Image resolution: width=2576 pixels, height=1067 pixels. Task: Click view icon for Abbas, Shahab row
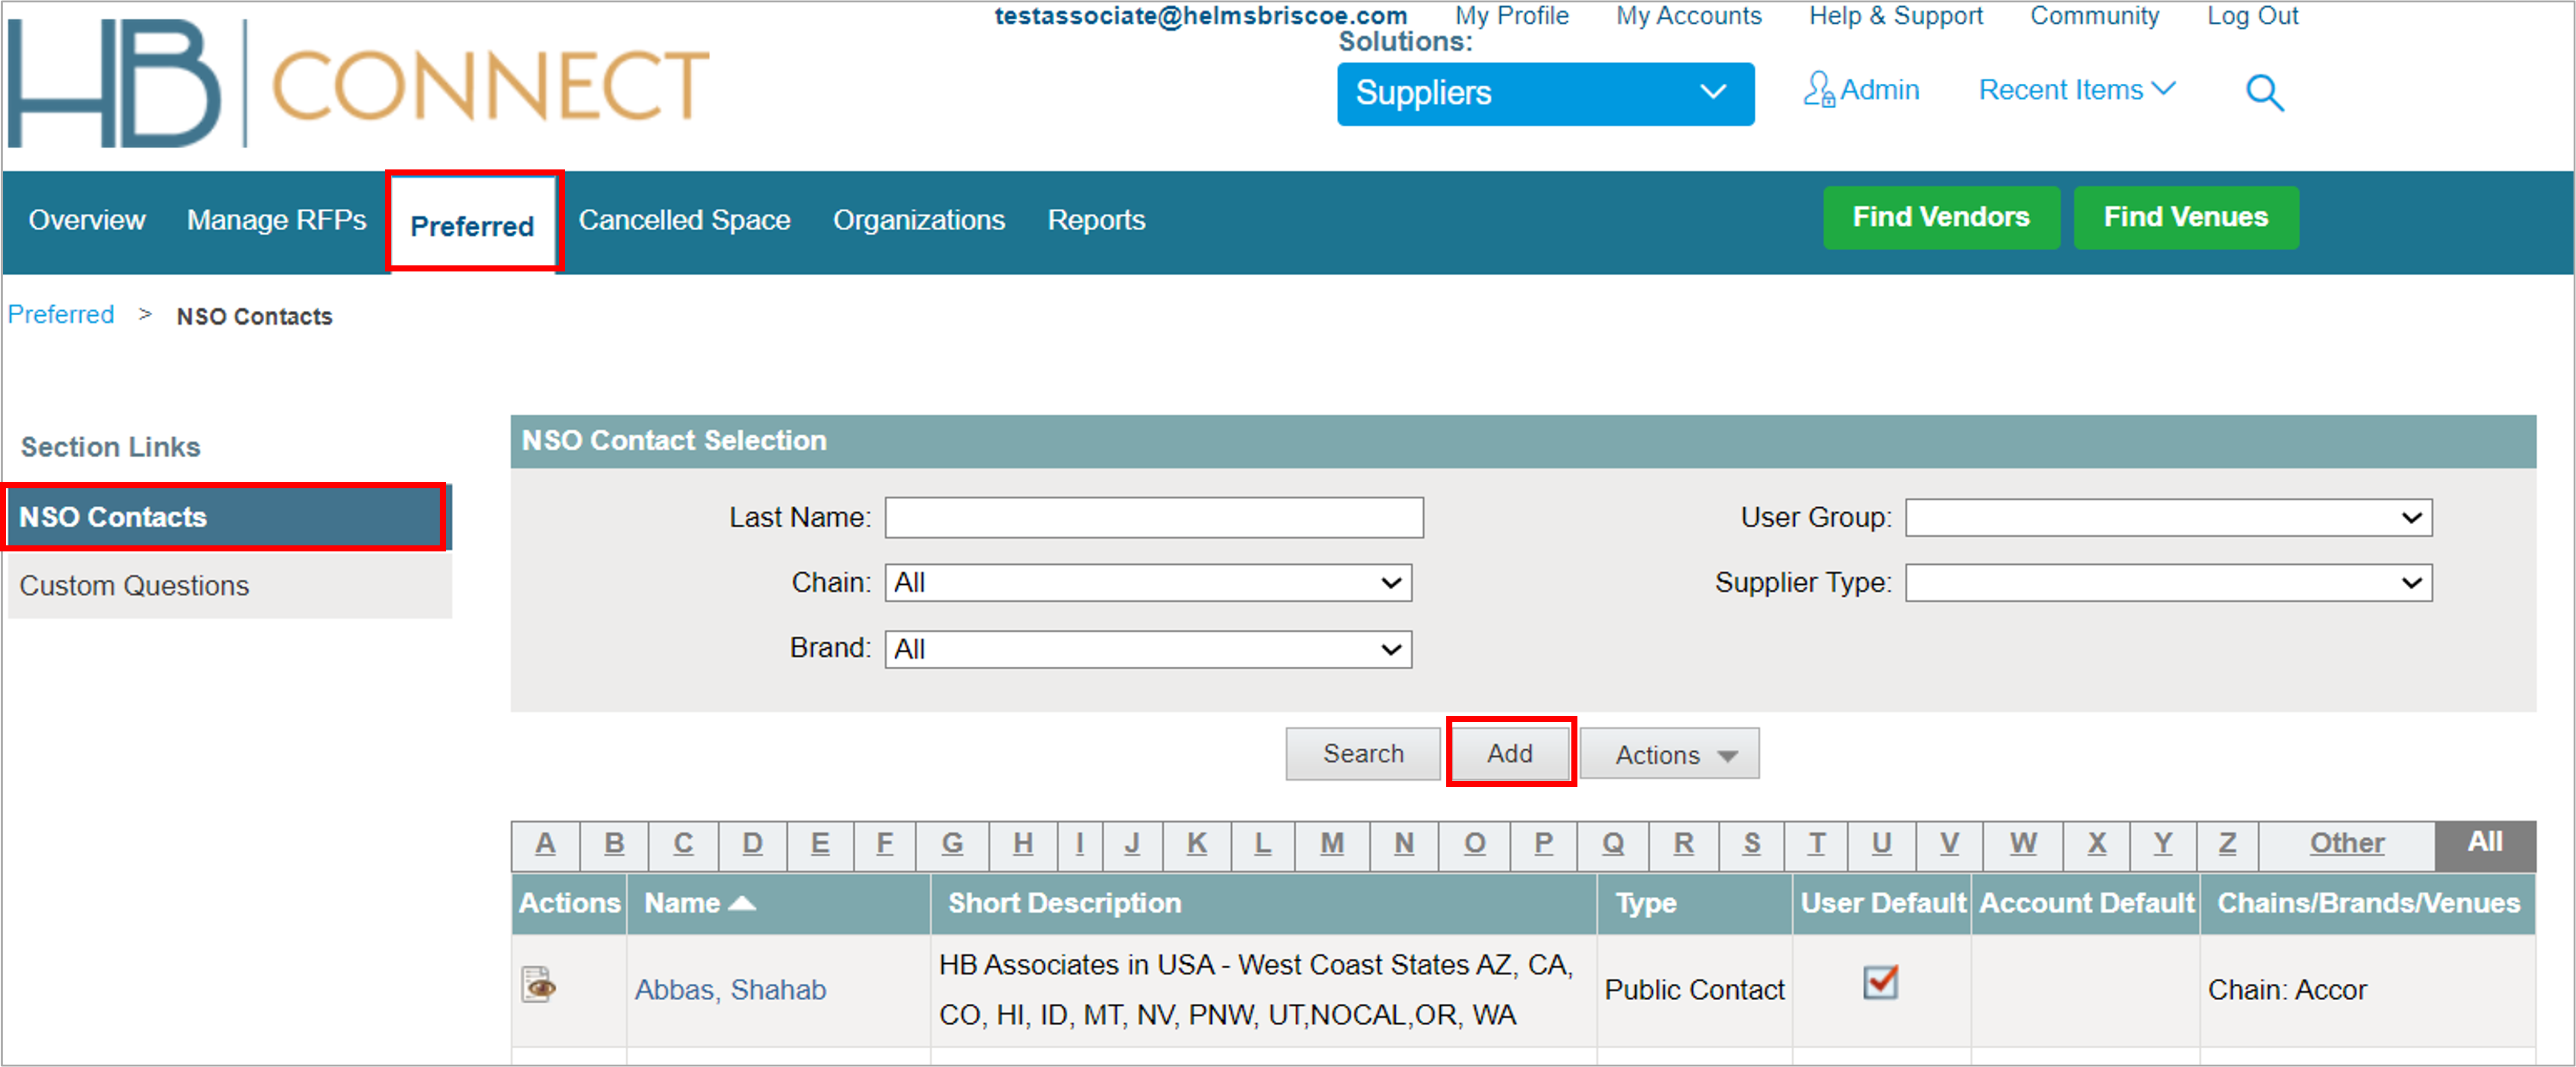click(x=539, y=985)
